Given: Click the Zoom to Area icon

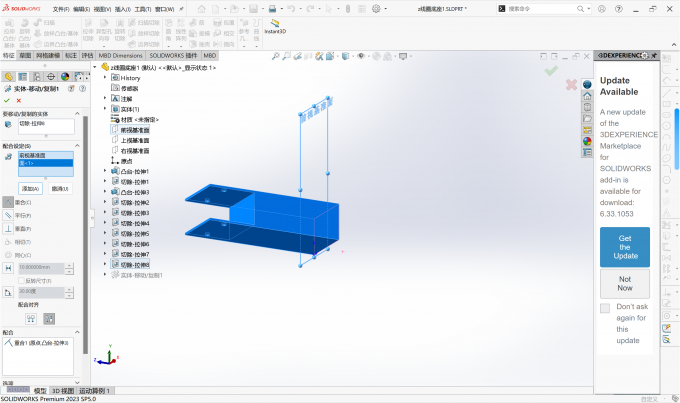Looking at the screenshot, I should point(286,56).
